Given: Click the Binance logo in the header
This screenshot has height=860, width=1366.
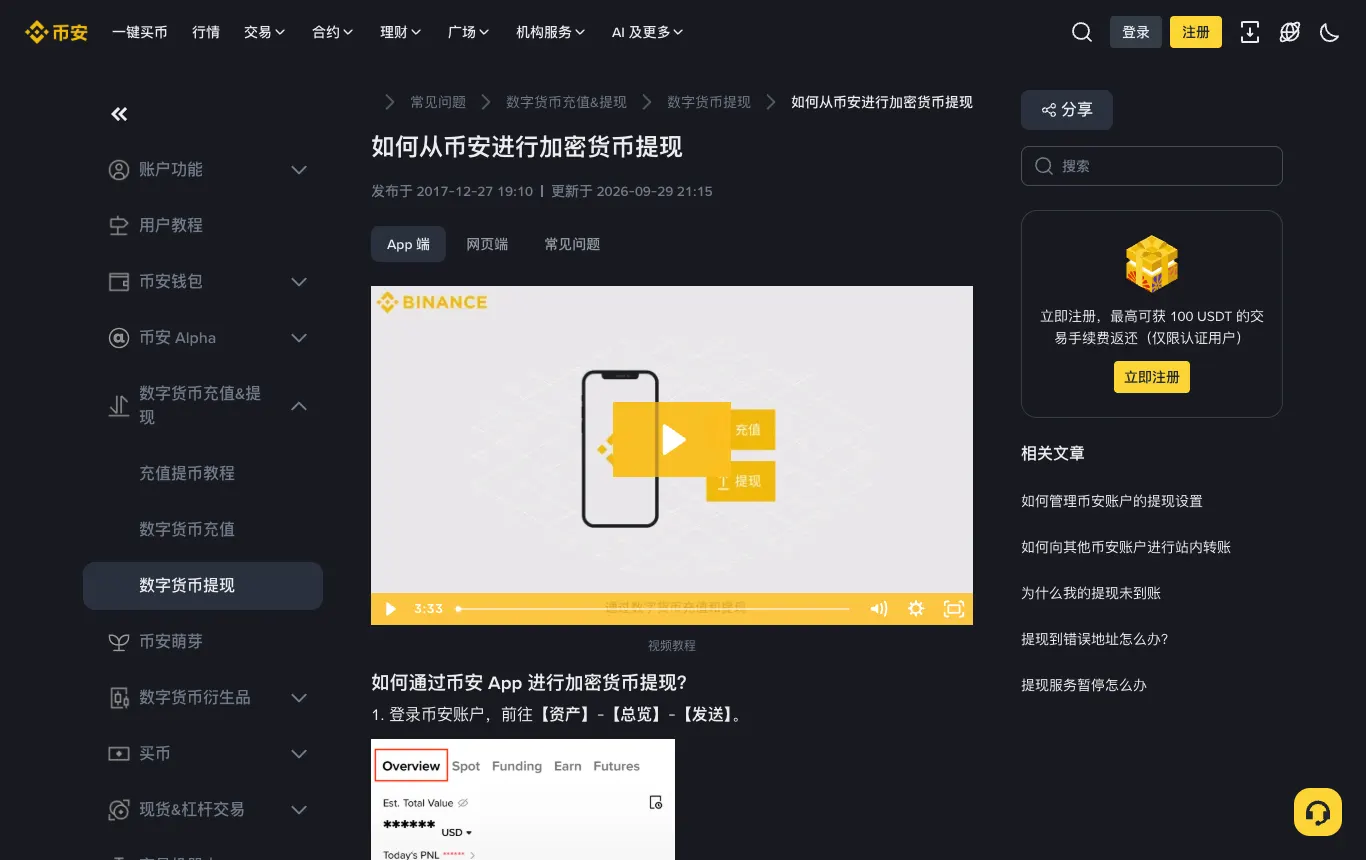Looking at the screenshot, I should 56,32.
